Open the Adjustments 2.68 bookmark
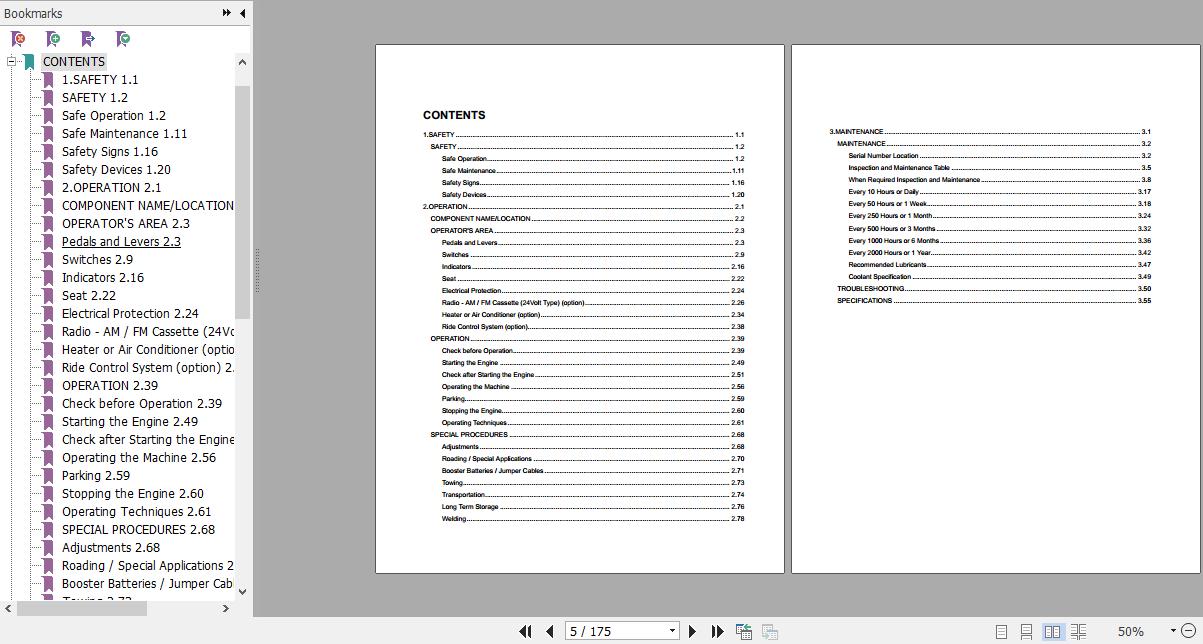This screenshot has width=1203, height=644. 111,548
